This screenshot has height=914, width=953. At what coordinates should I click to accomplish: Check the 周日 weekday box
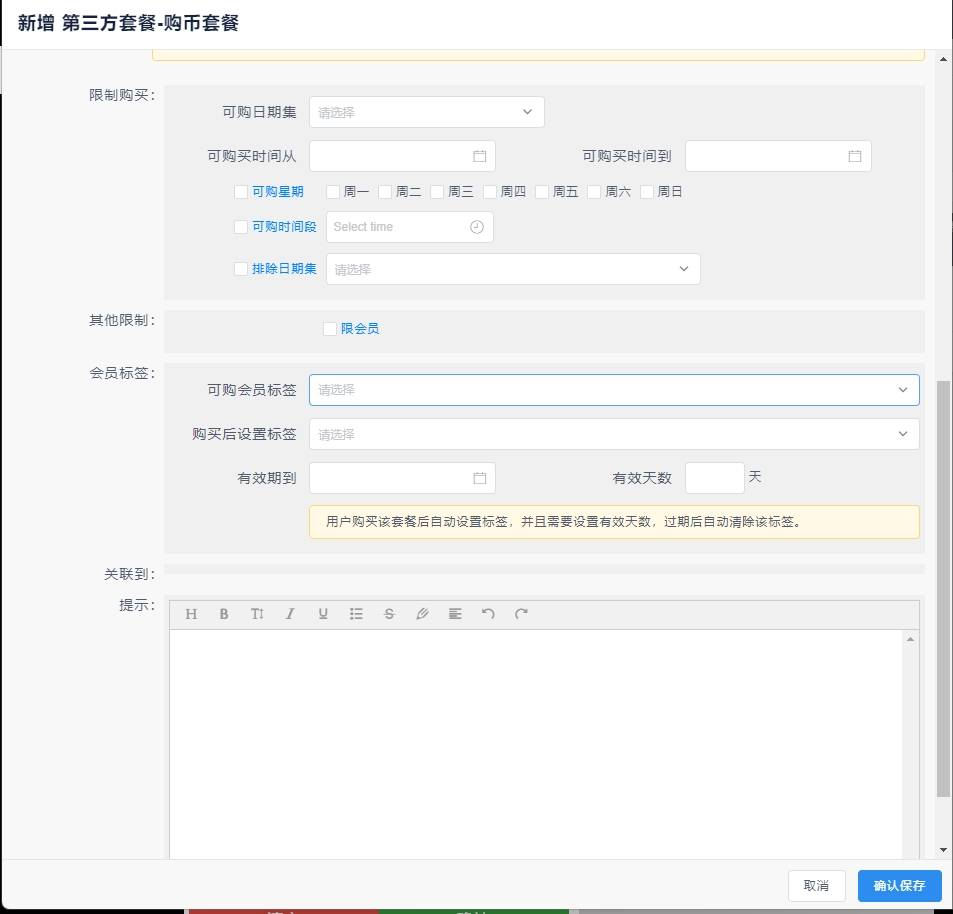pos(647,192)
